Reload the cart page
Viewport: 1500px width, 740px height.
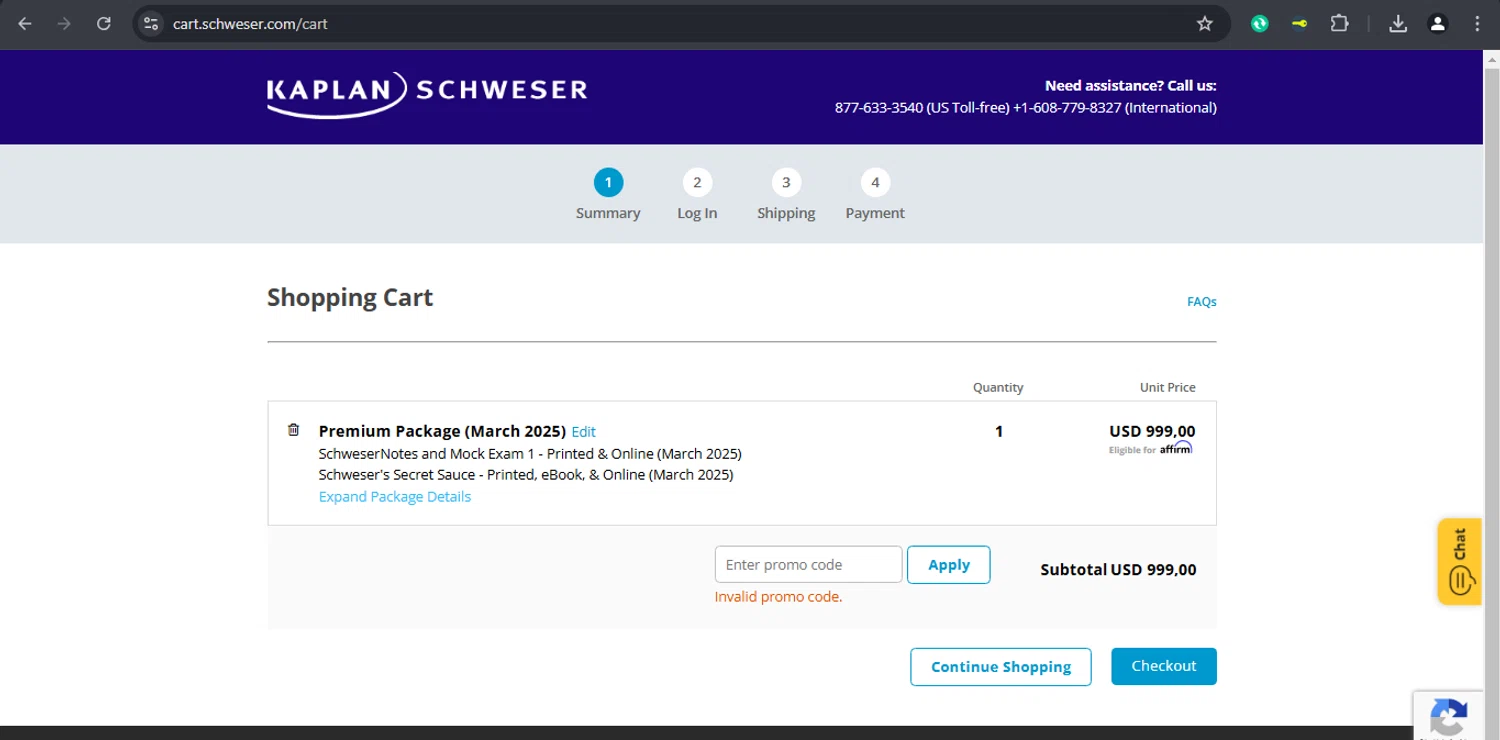[103, 24]
